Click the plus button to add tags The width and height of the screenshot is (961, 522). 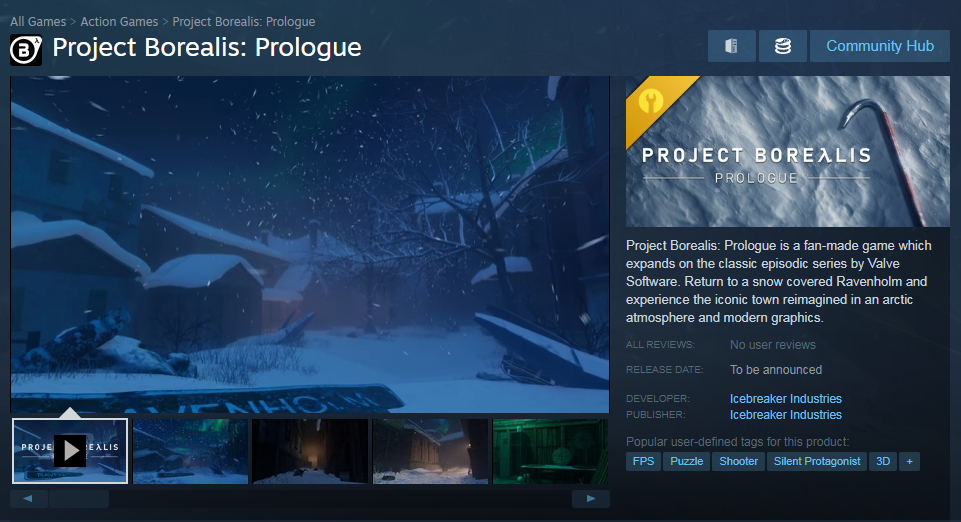coord(909,461)
